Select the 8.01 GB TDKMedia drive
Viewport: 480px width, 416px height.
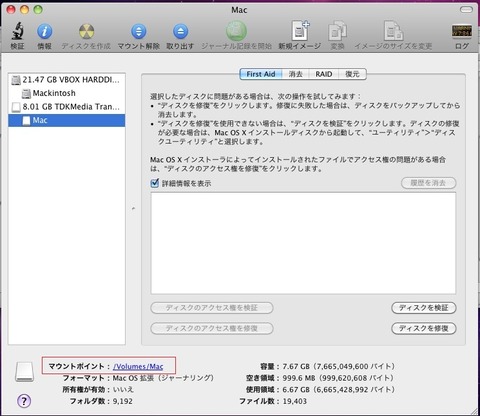[x=67, y=107]
